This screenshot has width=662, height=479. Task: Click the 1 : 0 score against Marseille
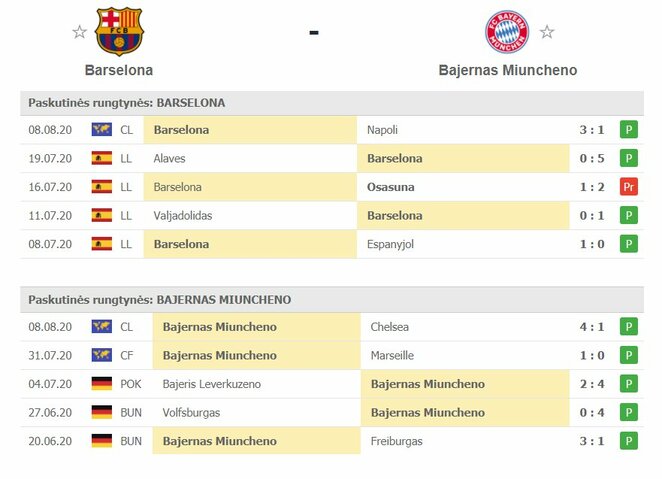(x=590, y=355)
